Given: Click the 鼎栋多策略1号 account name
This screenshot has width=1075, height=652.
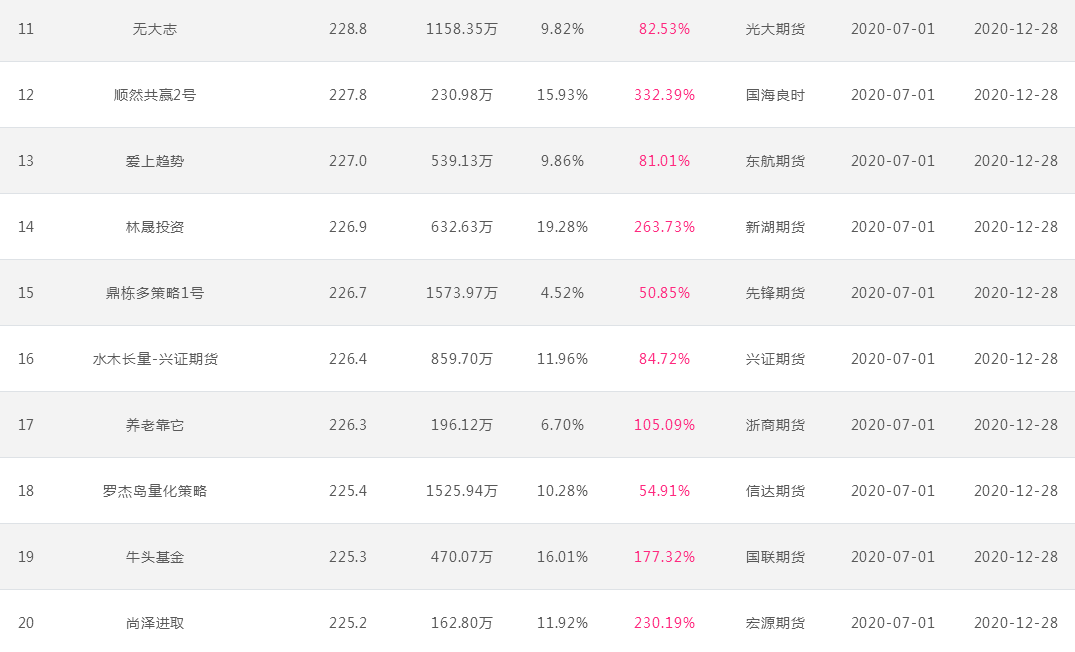Looking at the screenshot, I should click(155, 293).
